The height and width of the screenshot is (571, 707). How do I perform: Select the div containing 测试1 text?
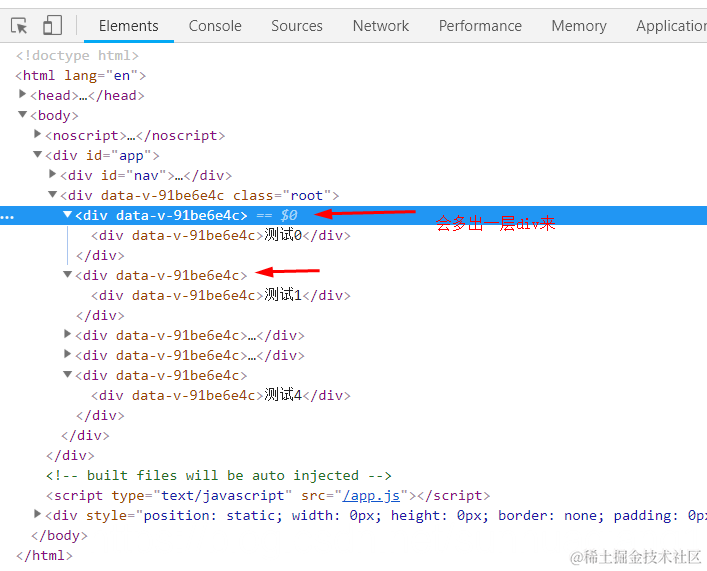coord(220,295)
